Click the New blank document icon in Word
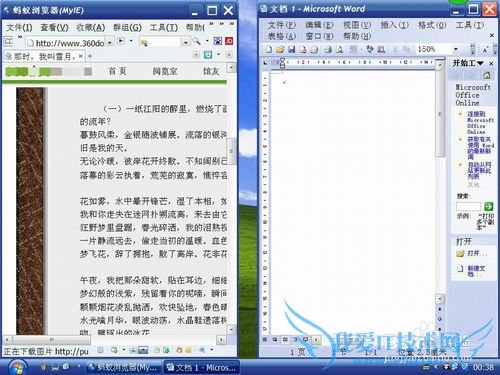Viewport: 500px width, 375px height. click(x=269, y=49)
